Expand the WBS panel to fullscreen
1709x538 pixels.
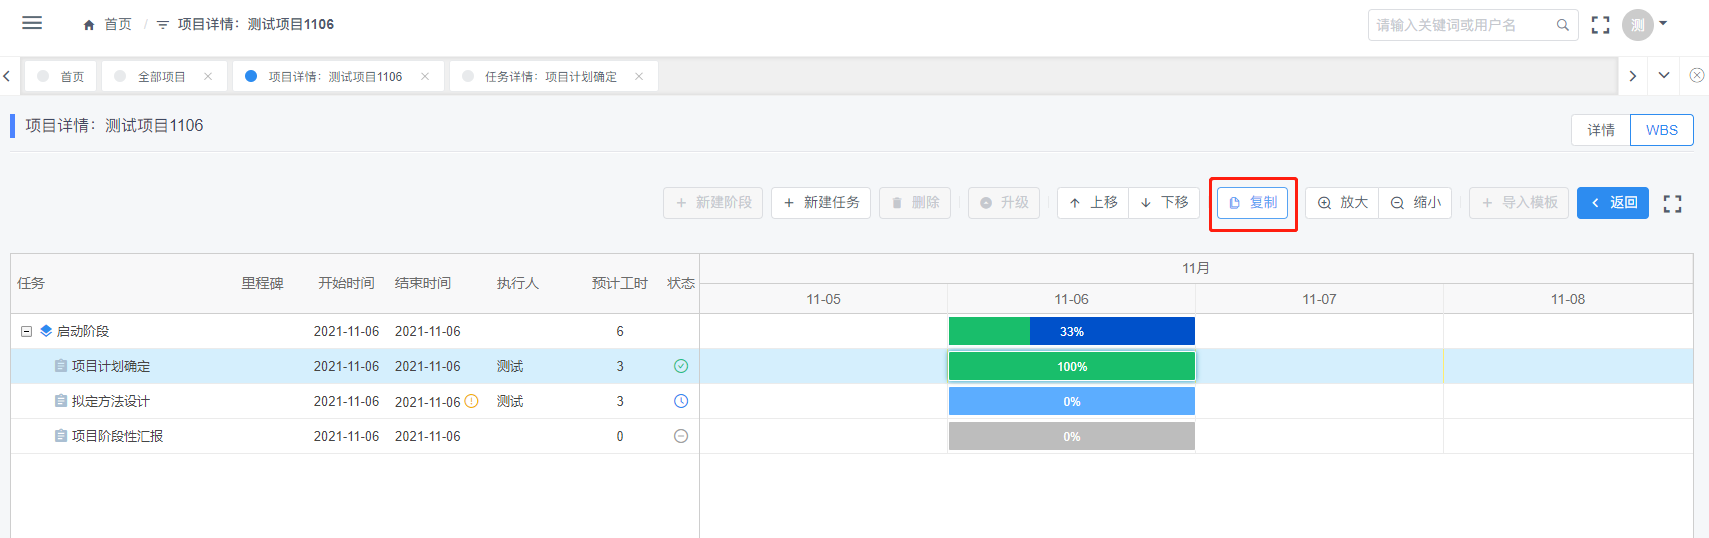click(x=1672, y=204)
